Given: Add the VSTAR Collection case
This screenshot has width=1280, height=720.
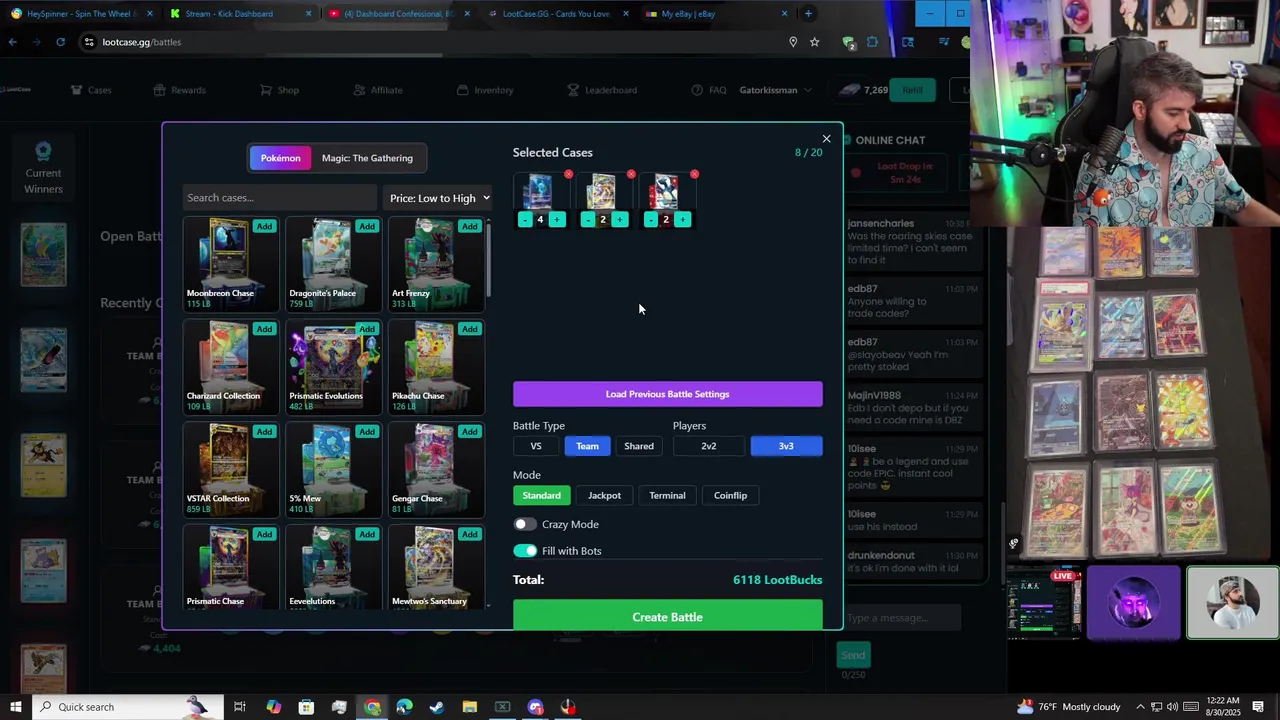Looking at the screenshot, I should 264,432.
